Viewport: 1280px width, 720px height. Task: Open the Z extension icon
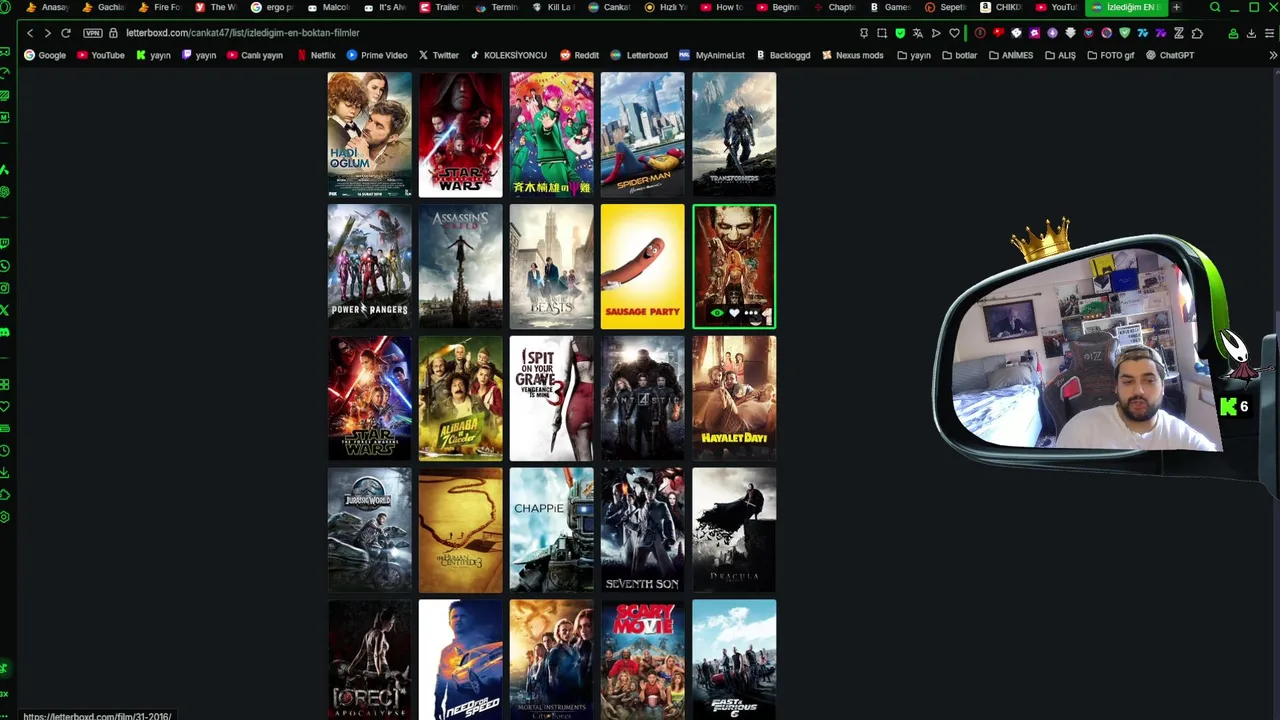(1179, 33)
